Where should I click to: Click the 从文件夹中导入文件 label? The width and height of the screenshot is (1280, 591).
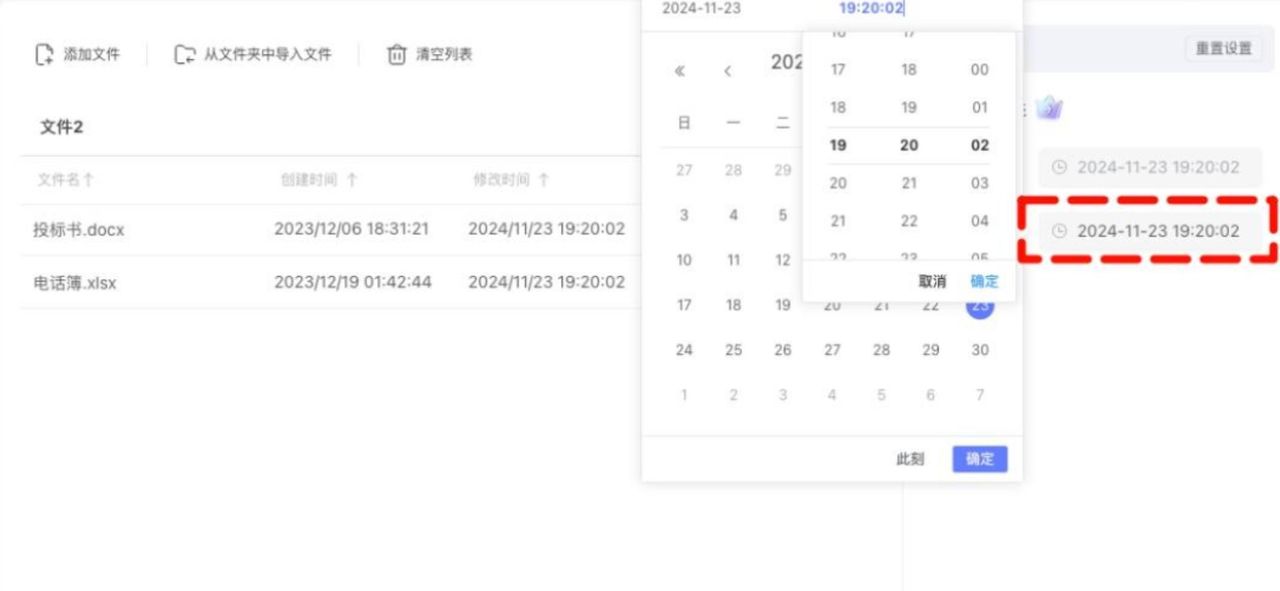(267, 55)
